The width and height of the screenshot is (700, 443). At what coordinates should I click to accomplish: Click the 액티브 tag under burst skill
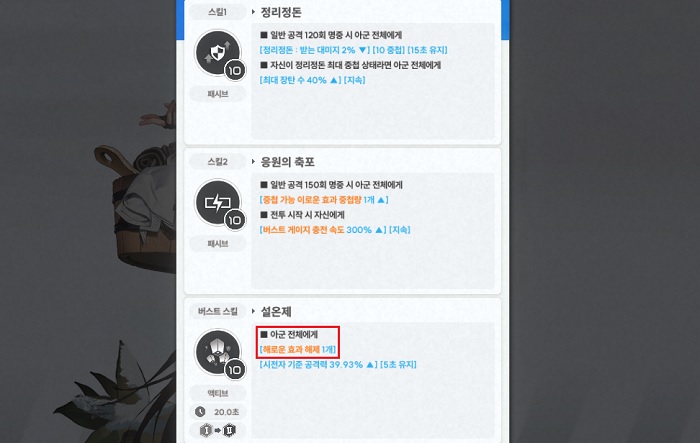pos(217,393)
